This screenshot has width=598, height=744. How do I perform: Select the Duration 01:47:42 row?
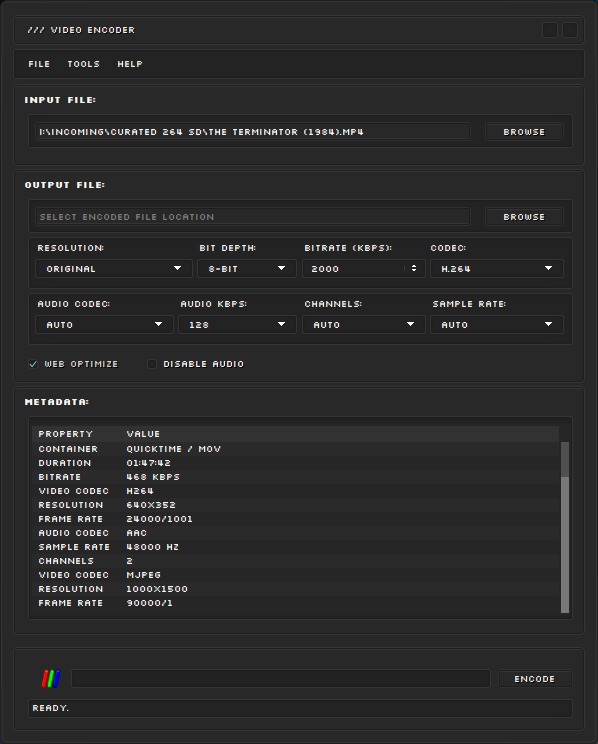click(296, 463)
